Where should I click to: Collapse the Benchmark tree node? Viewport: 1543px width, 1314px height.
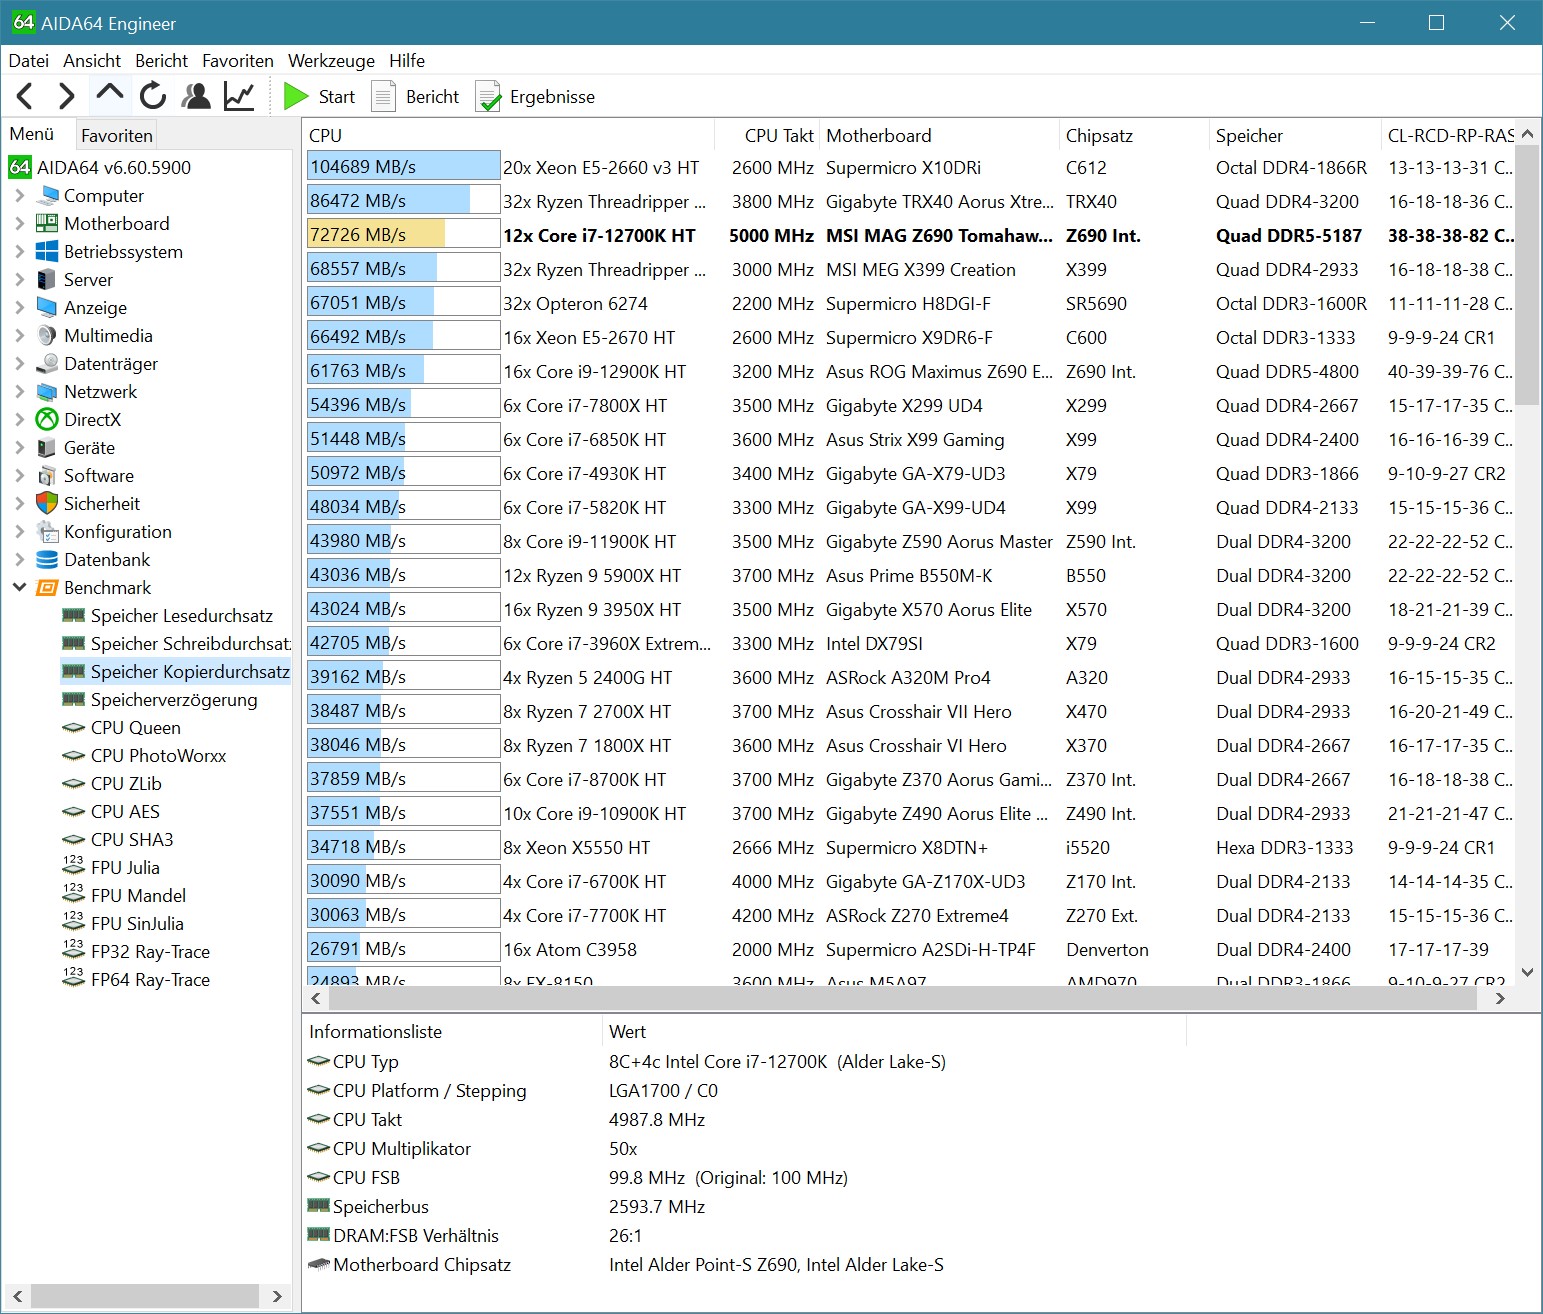click(x=20, y=588)
